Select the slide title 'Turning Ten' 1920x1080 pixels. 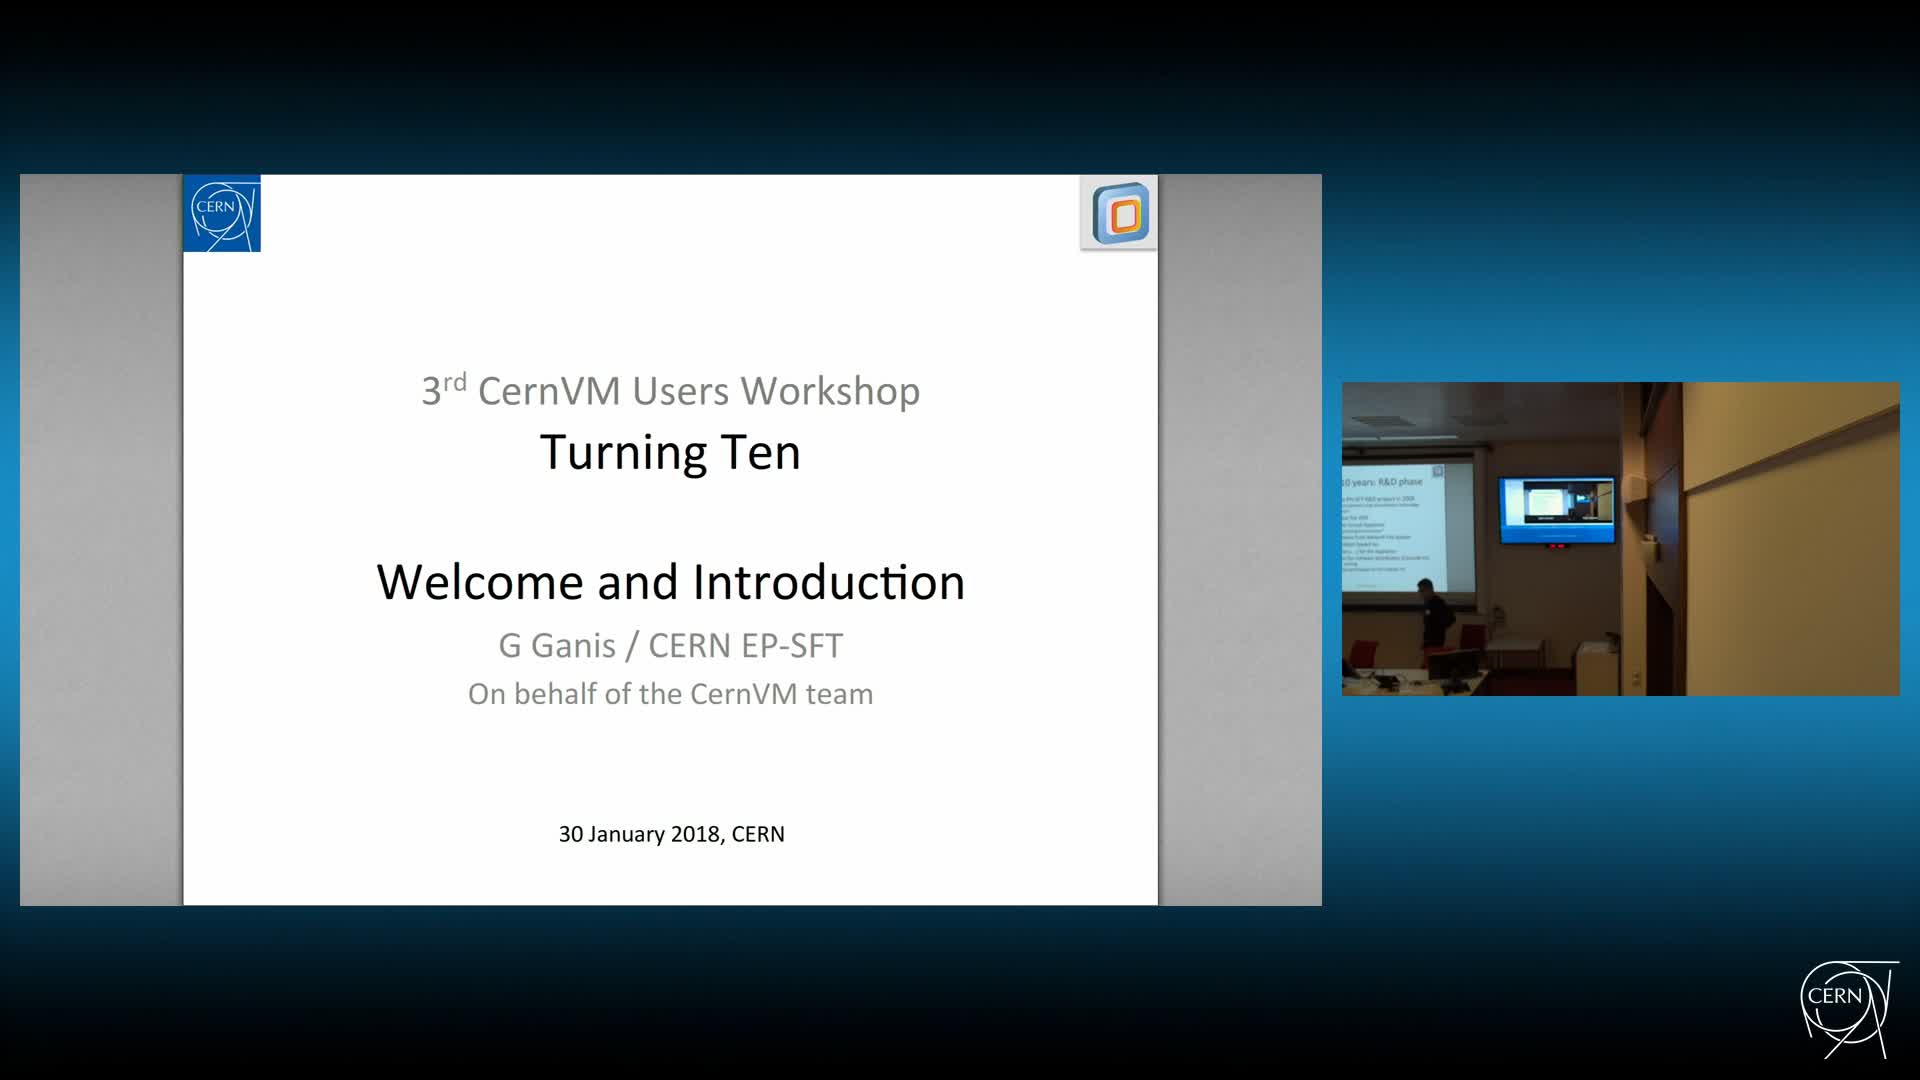tap(670, 452)
